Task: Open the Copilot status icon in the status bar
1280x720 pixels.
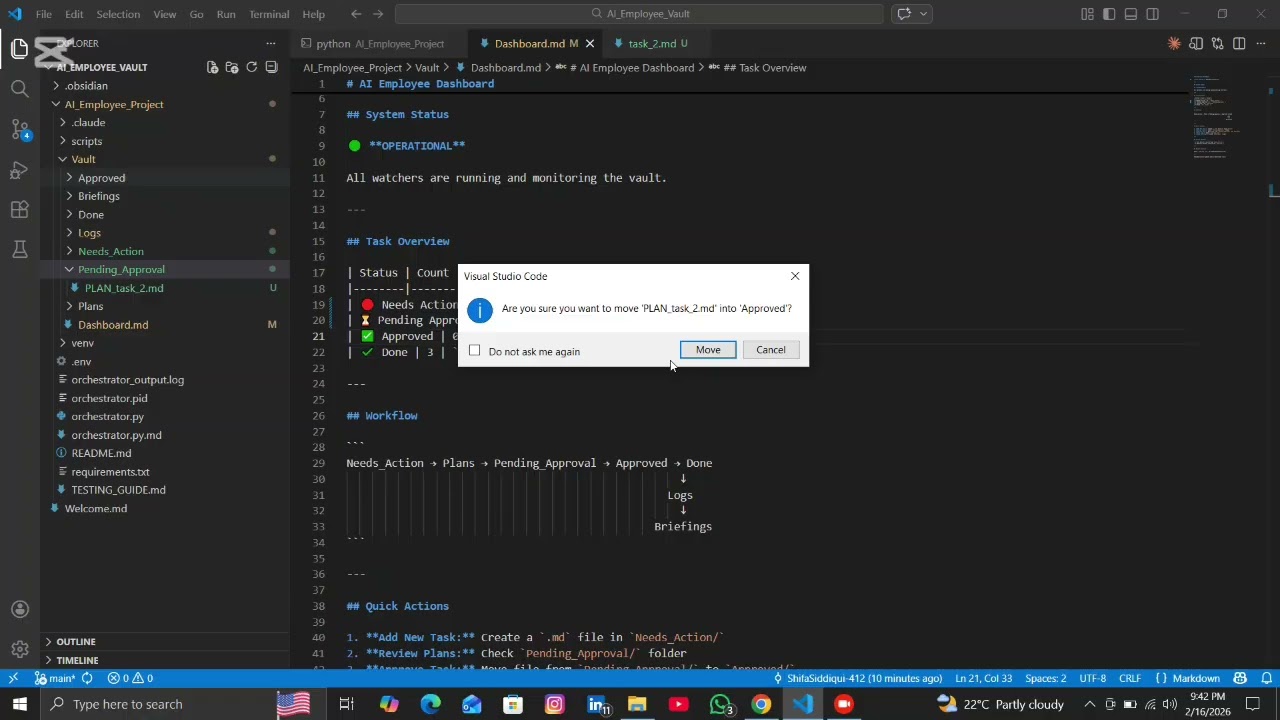Action: click(x=1240, y=678)
